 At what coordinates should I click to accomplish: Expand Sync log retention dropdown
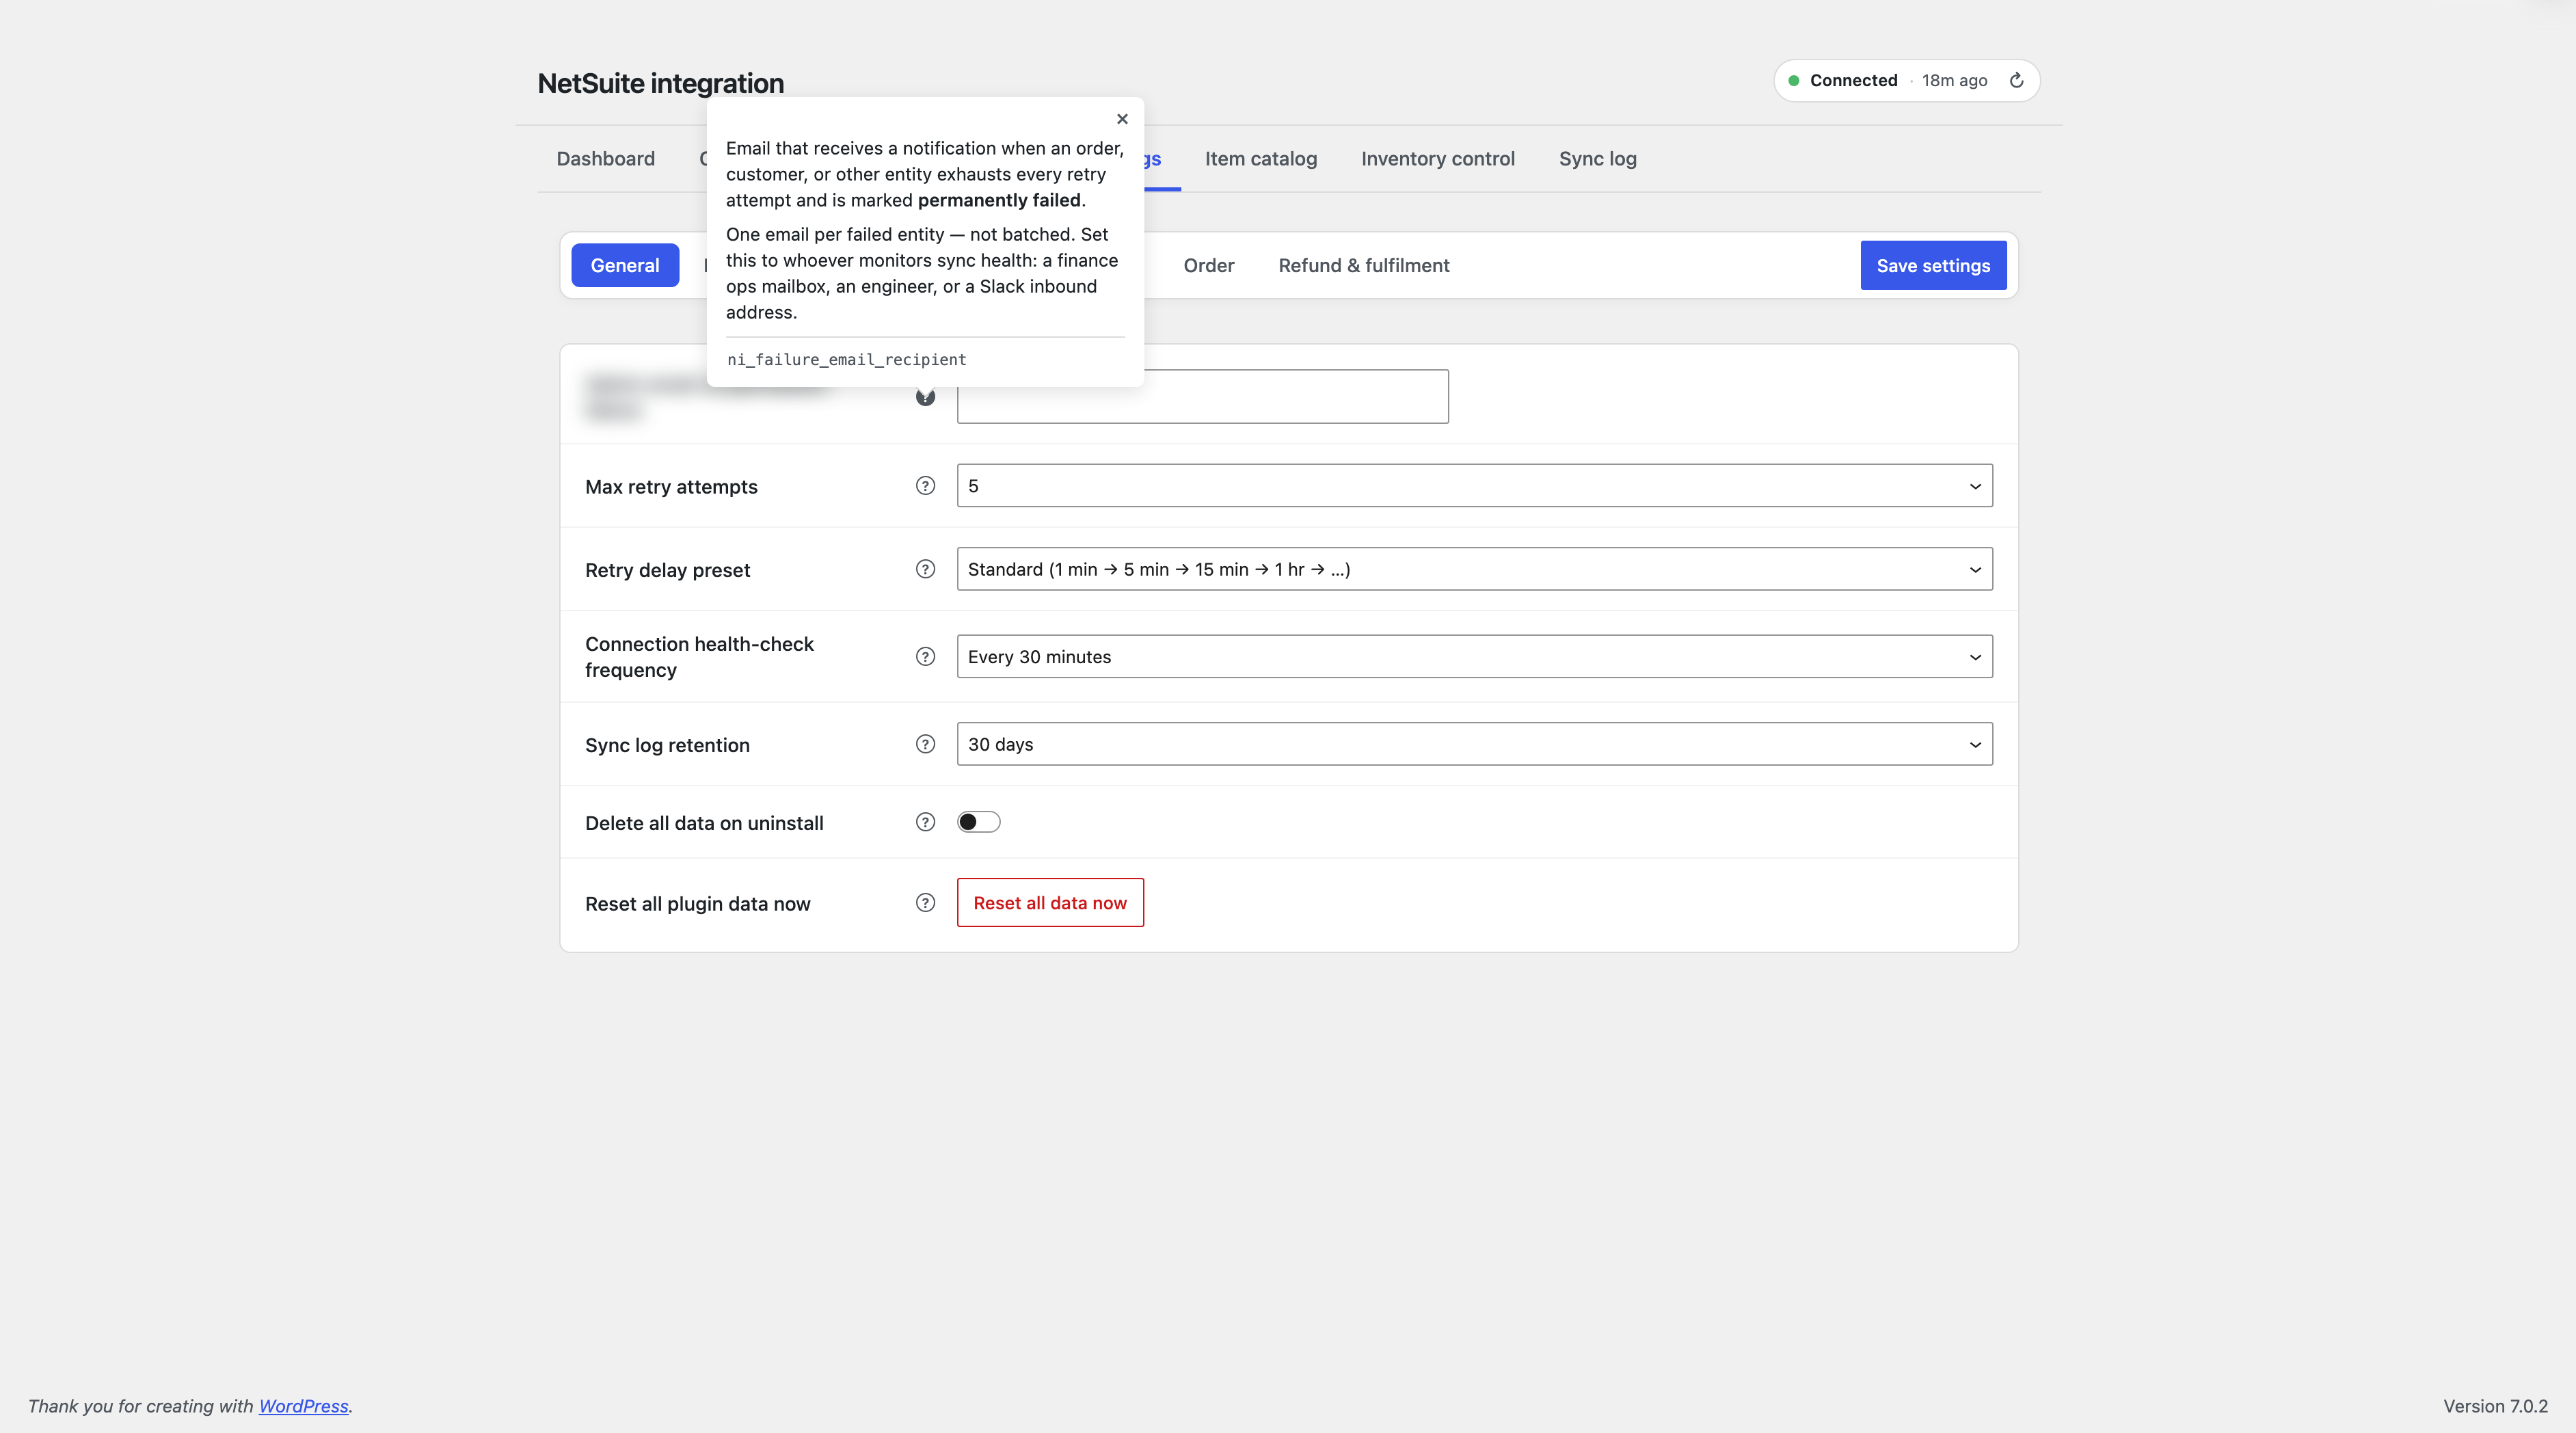(x=1474, y=744)
